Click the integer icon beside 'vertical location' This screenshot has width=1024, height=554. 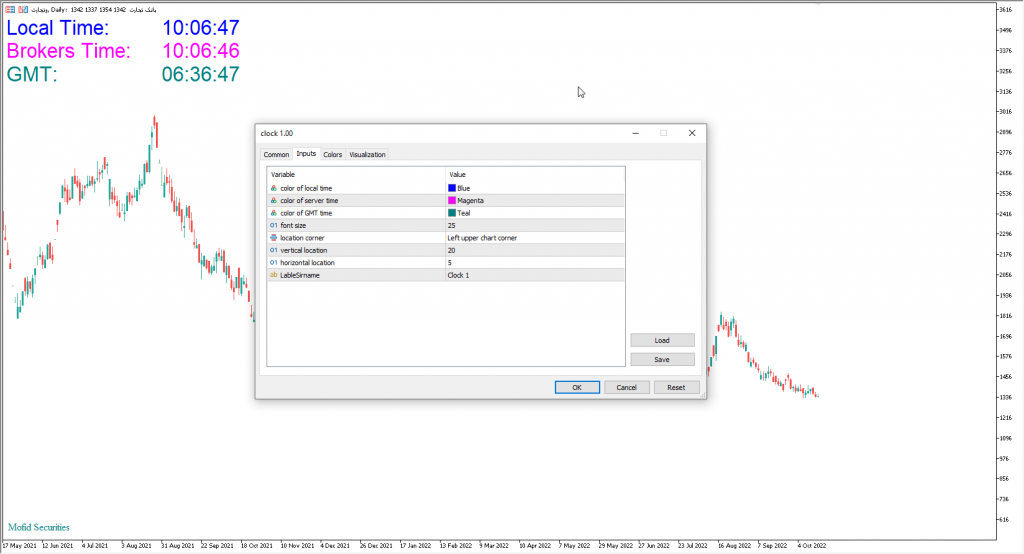click(274, 250)
